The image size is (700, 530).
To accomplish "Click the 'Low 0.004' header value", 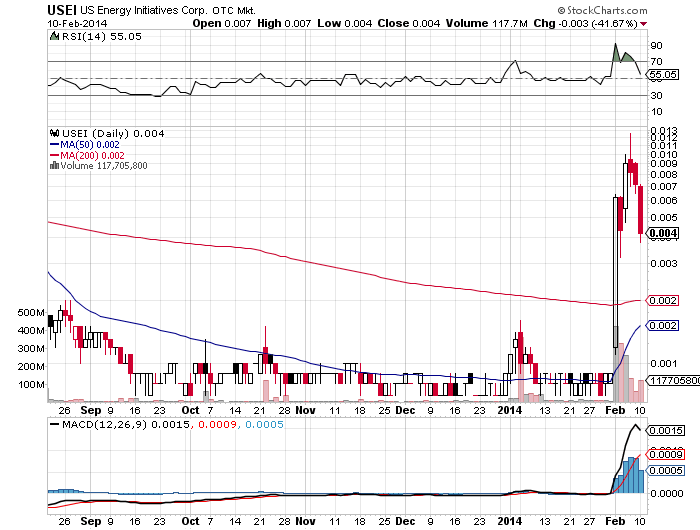I will coord(345,24).
